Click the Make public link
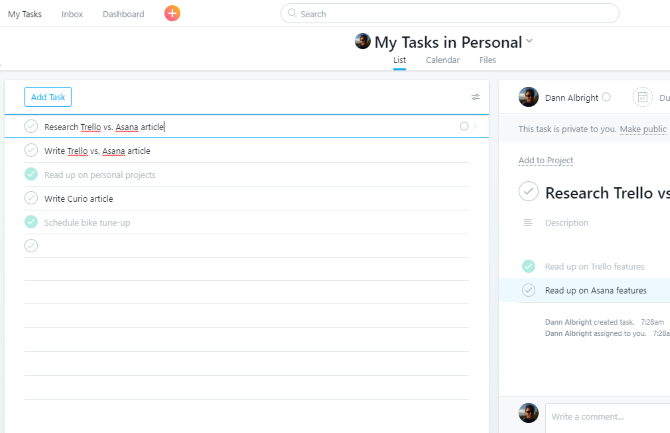 (643, 130)
